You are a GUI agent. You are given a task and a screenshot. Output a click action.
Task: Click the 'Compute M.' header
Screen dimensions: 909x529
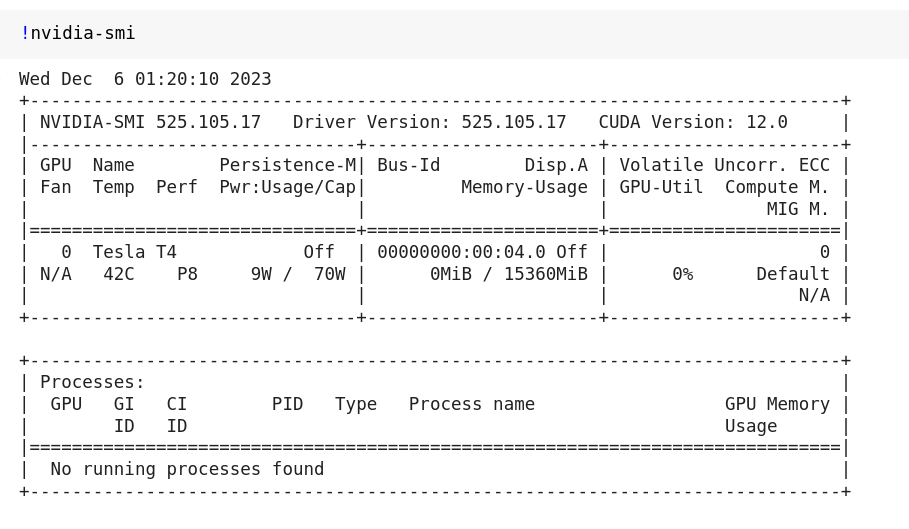tap(777, 187)
